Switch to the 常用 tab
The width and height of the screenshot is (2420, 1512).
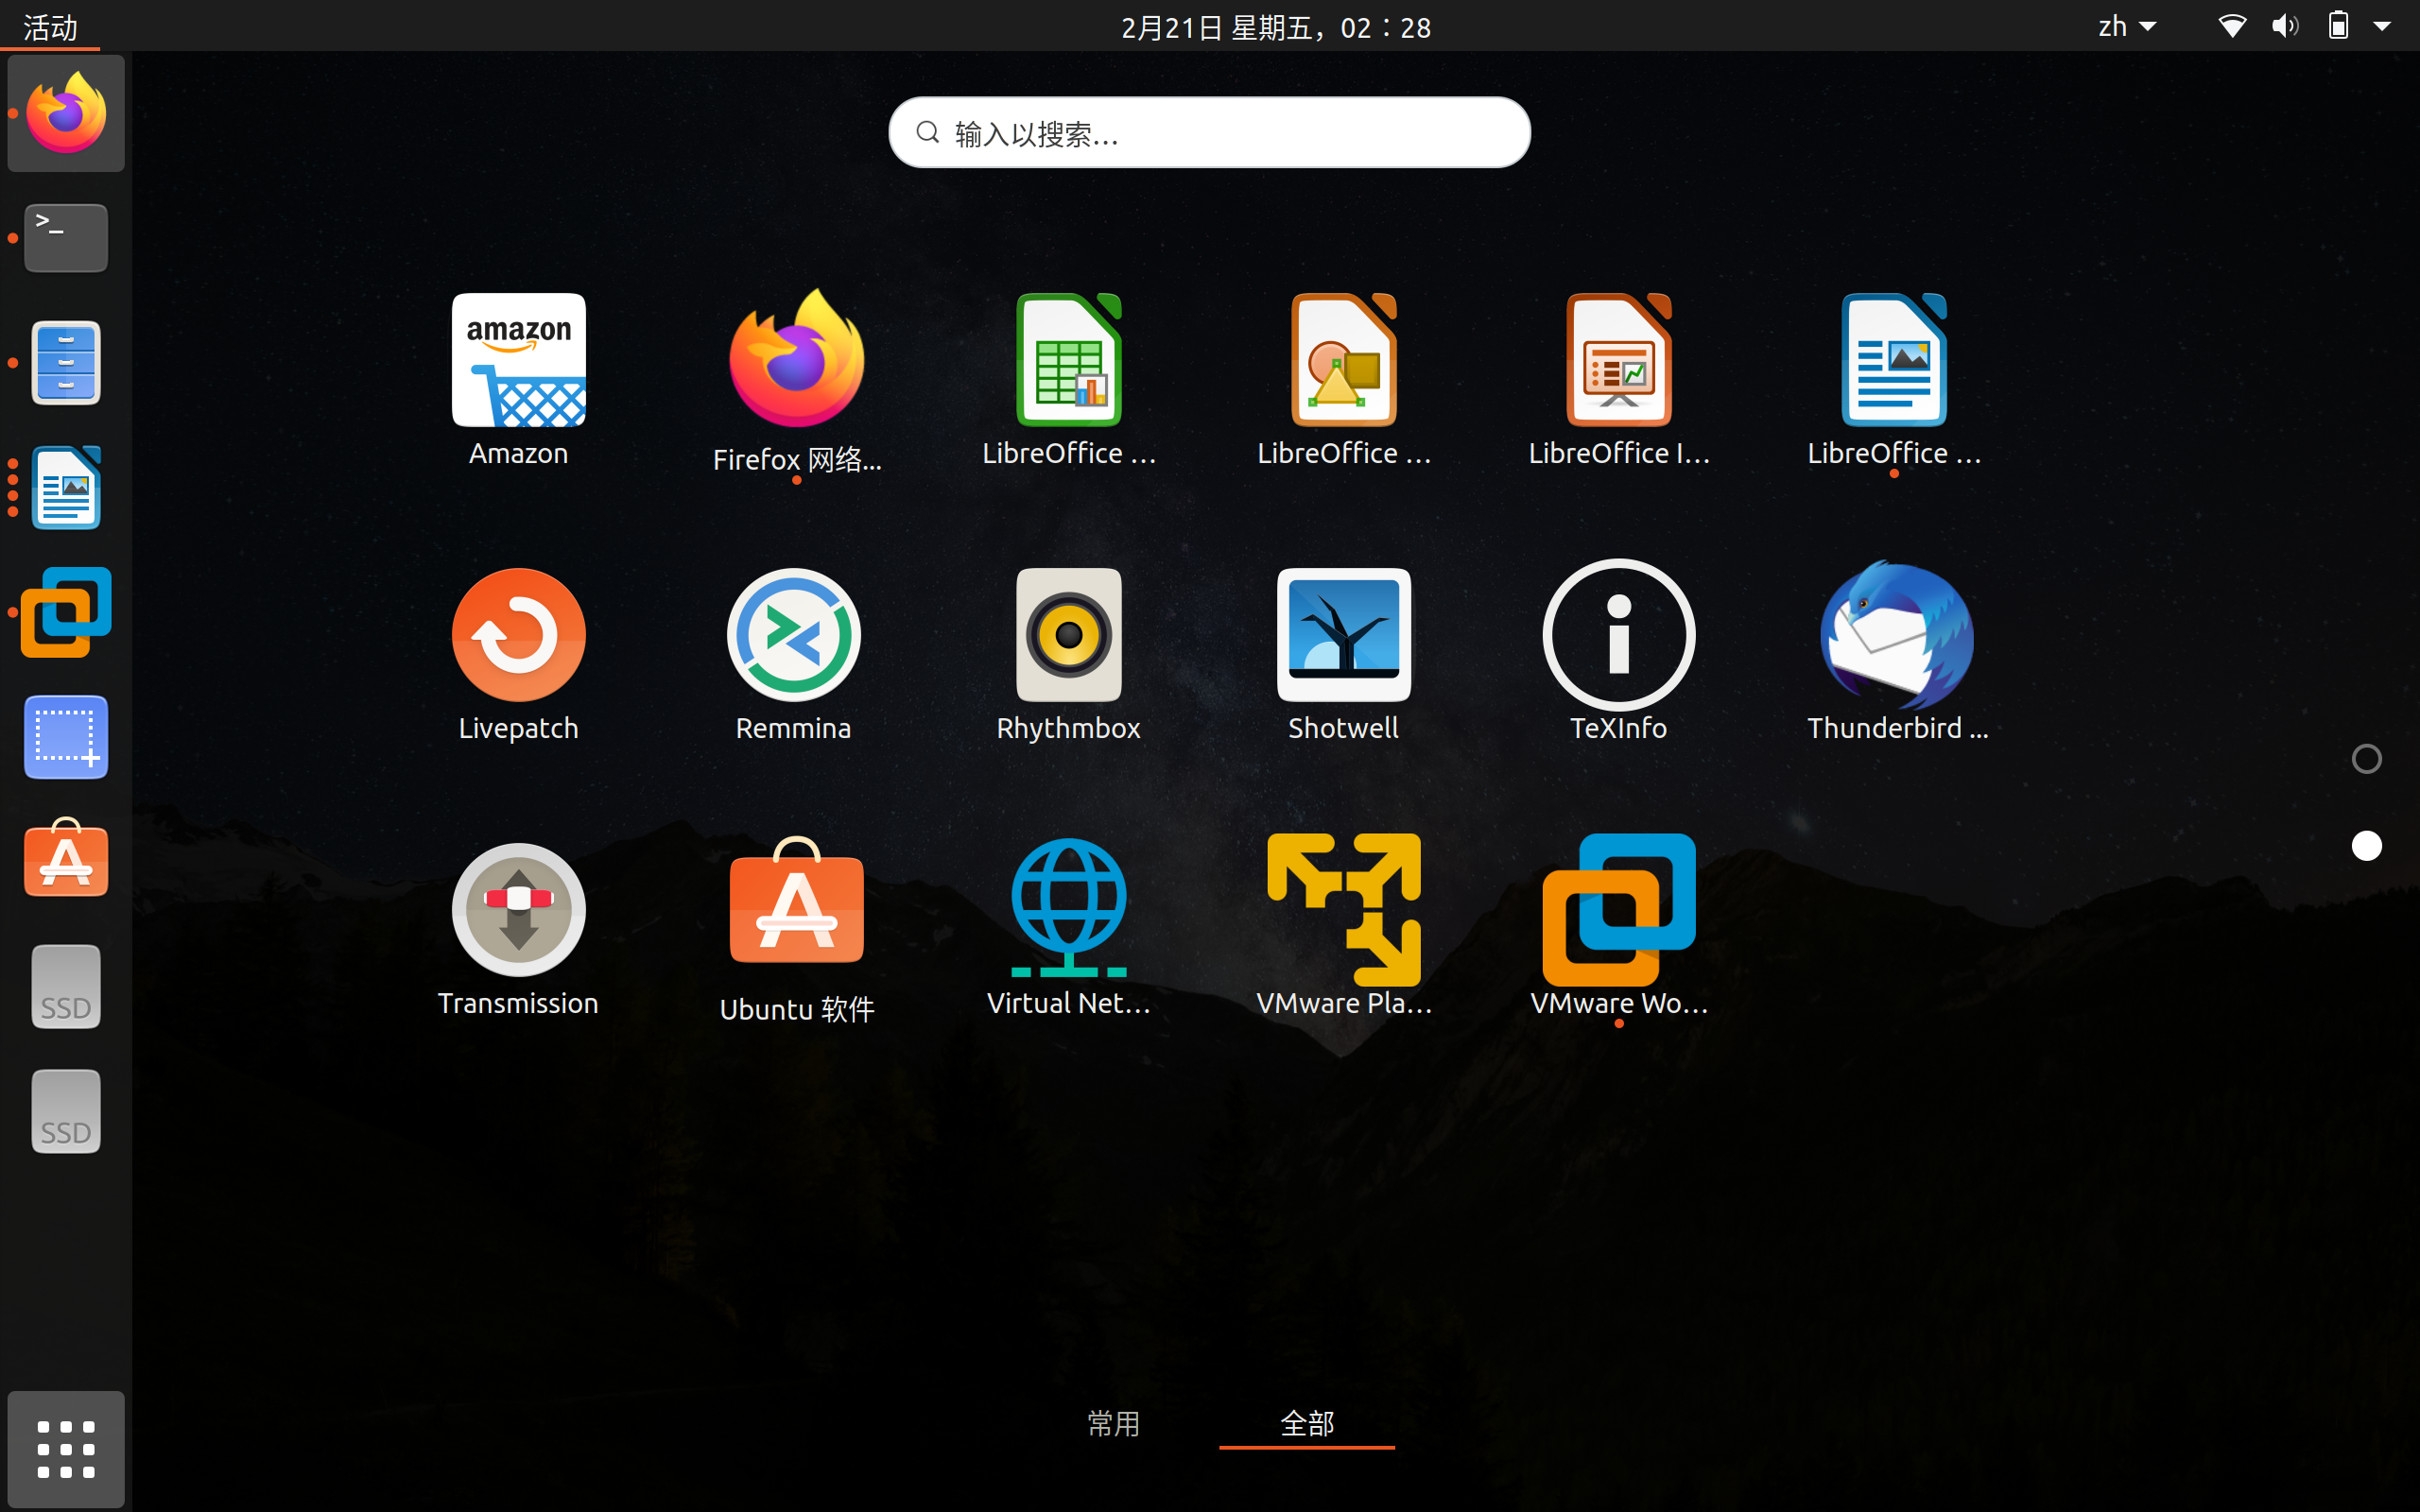pos(1113,1422)
